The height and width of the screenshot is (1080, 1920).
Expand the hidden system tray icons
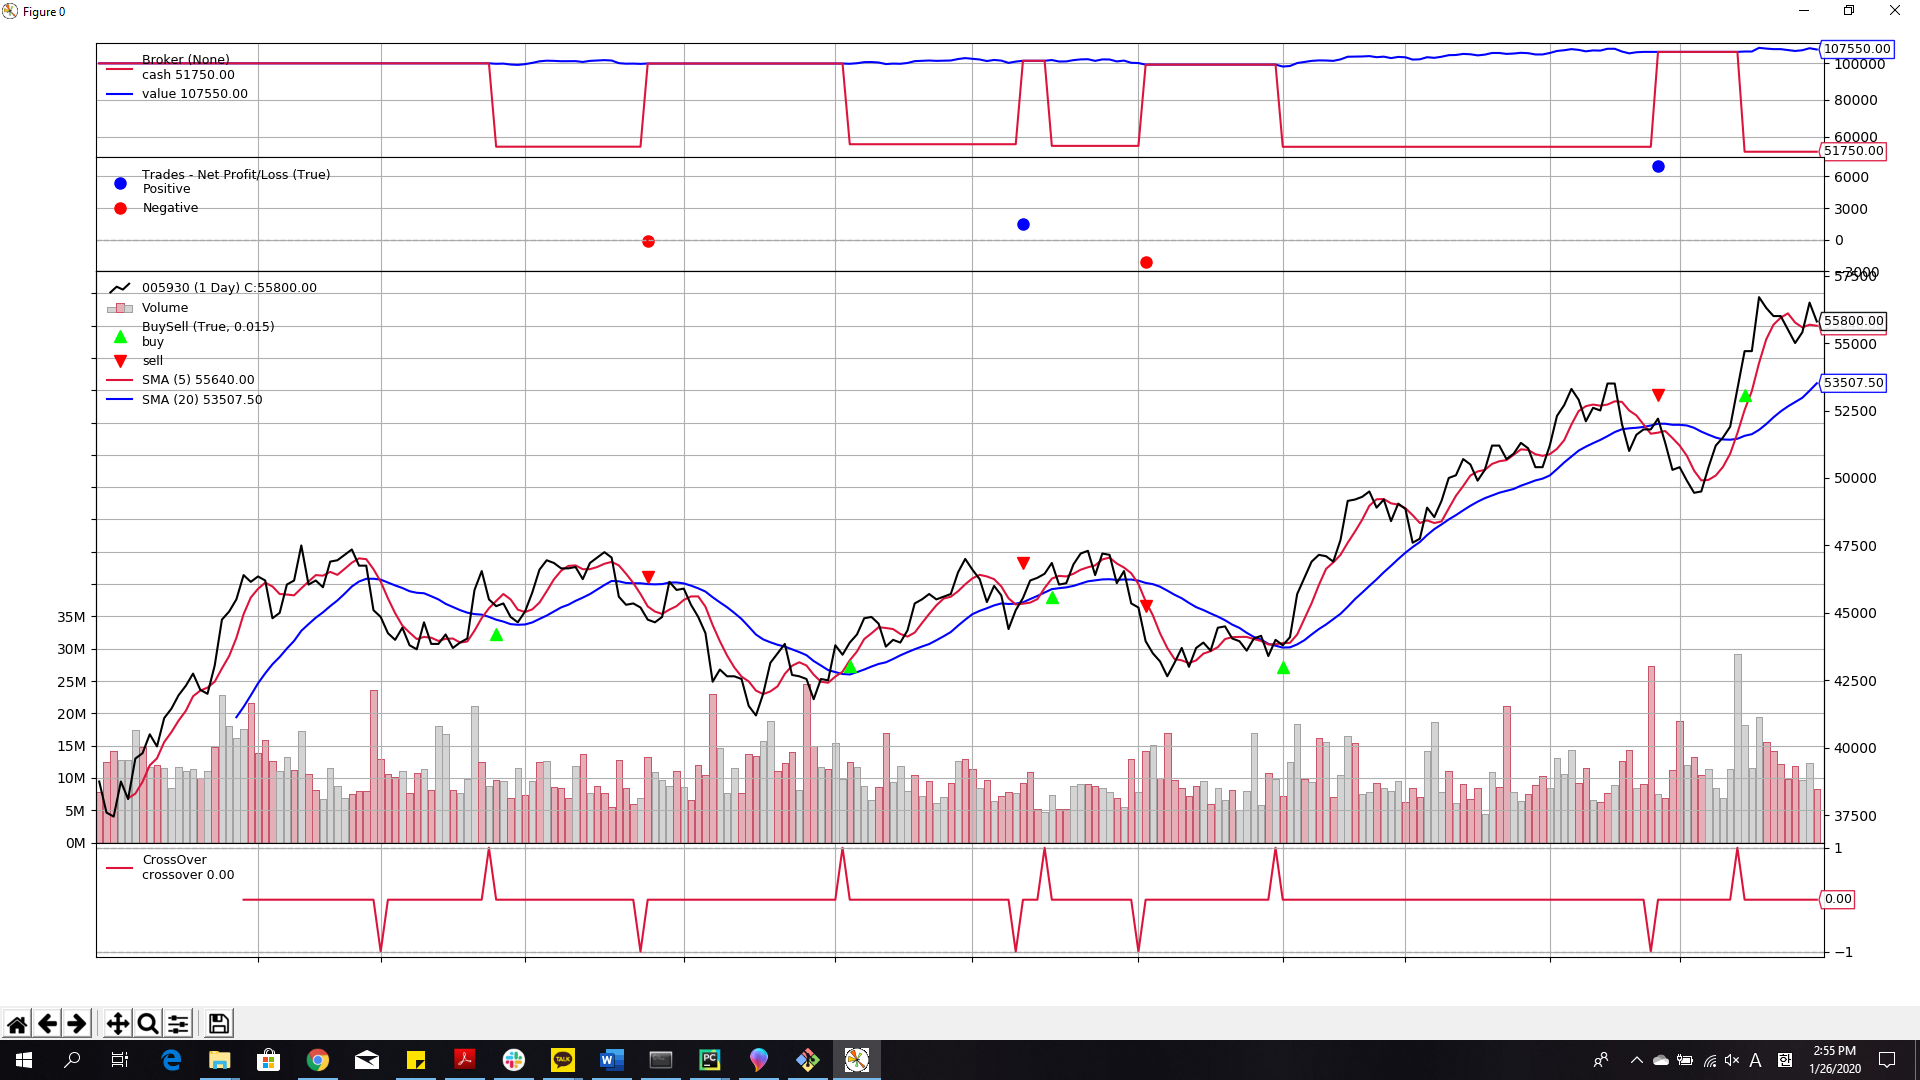pos(1636,1060)
